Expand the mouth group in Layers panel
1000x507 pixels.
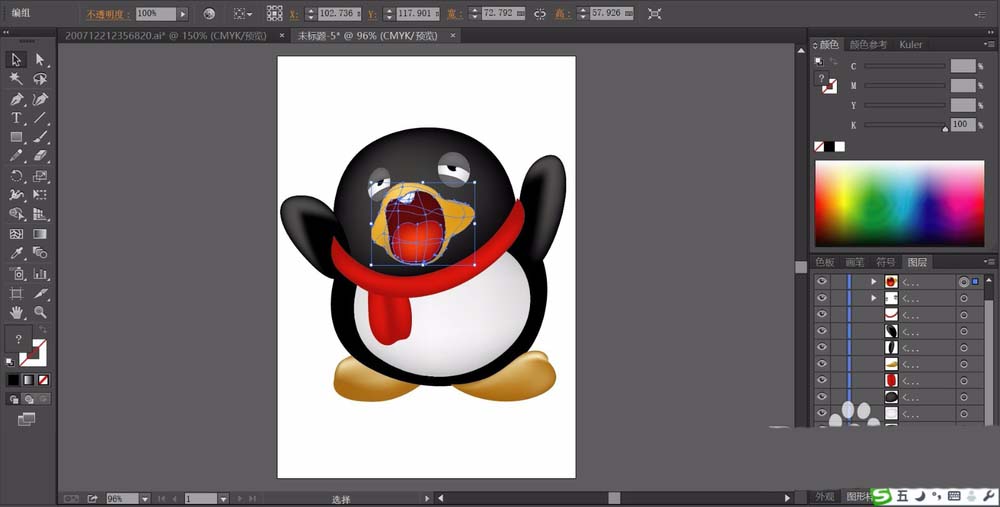[x=874, y=281]
